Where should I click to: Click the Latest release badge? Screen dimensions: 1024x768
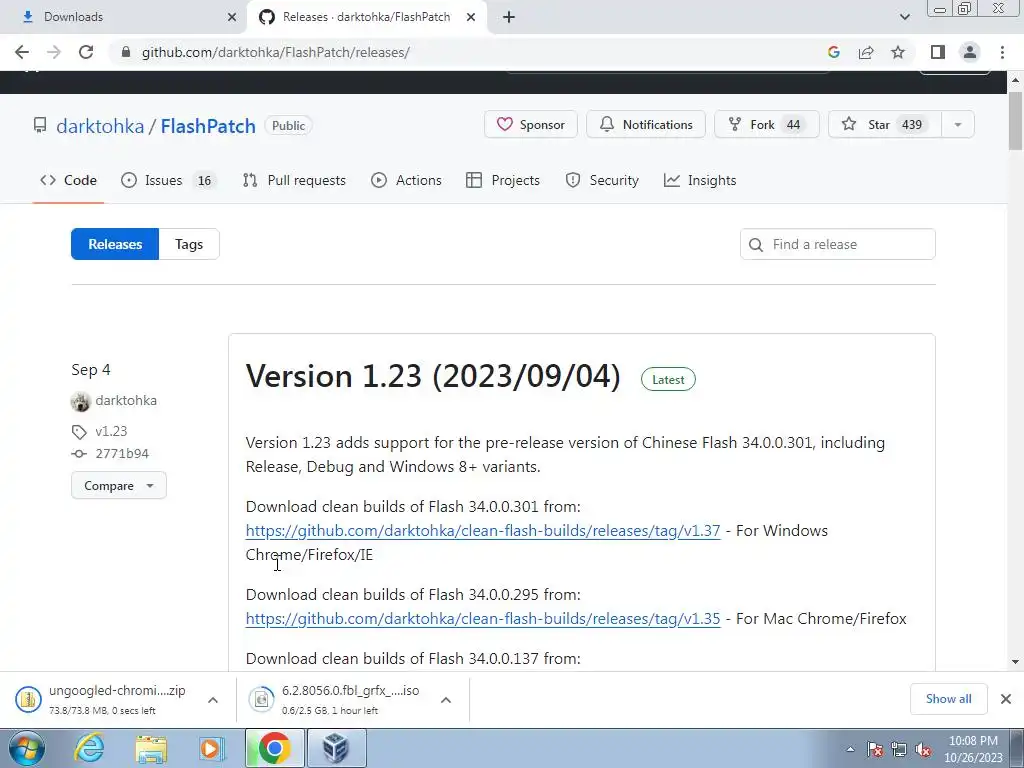(x=668, y=379)
